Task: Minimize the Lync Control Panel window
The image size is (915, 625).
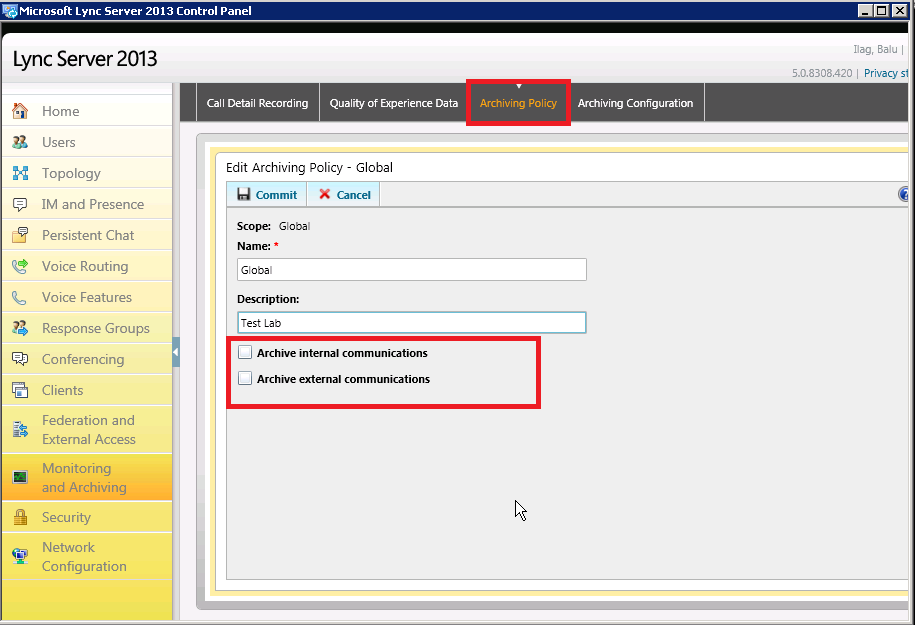Action: (866, 11)
